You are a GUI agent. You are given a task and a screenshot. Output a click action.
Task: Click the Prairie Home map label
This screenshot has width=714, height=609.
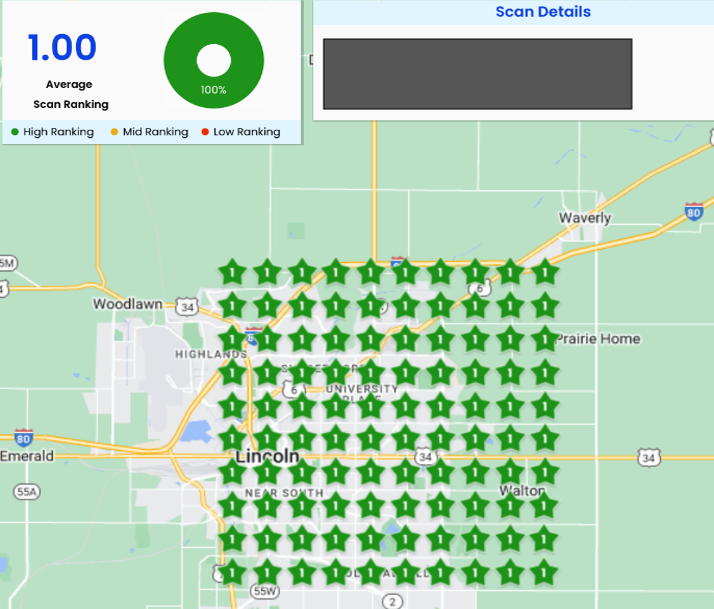tap(598, 339)
